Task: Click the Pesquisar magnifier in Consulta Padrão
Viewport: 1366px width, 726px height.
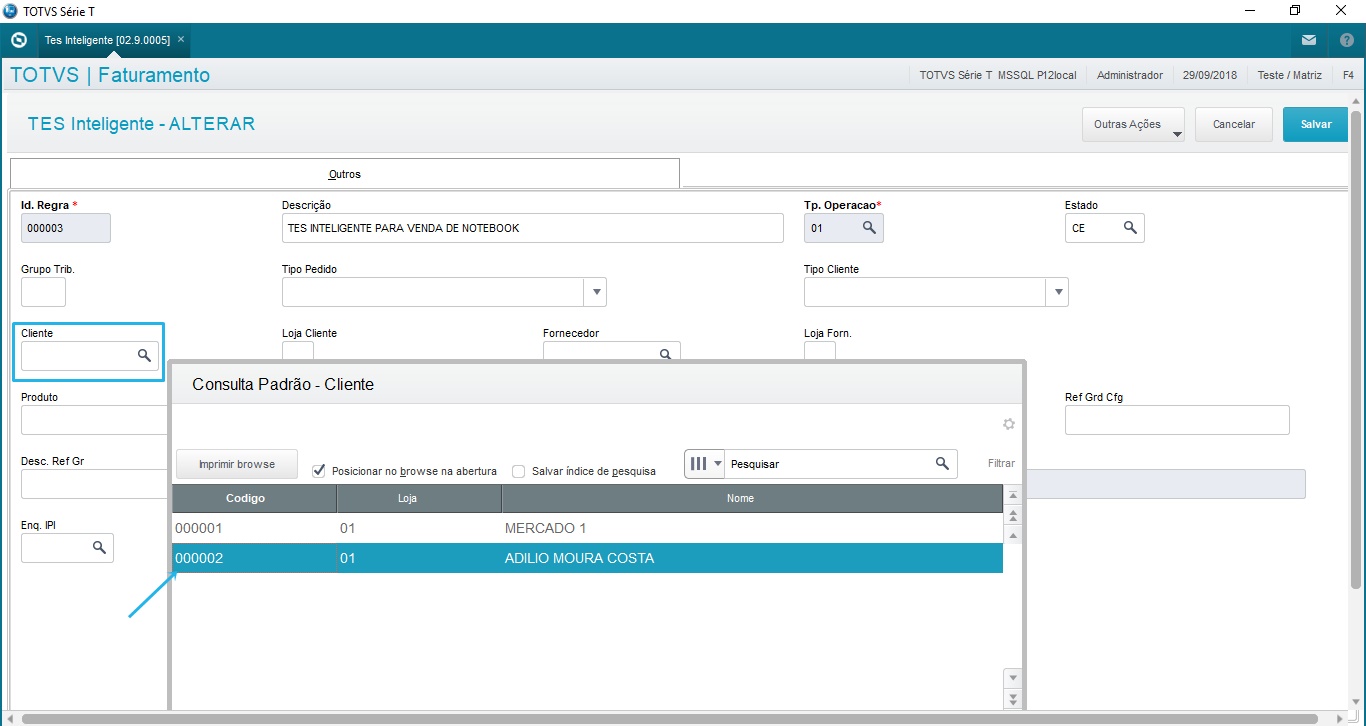Action: click(942, 463)
